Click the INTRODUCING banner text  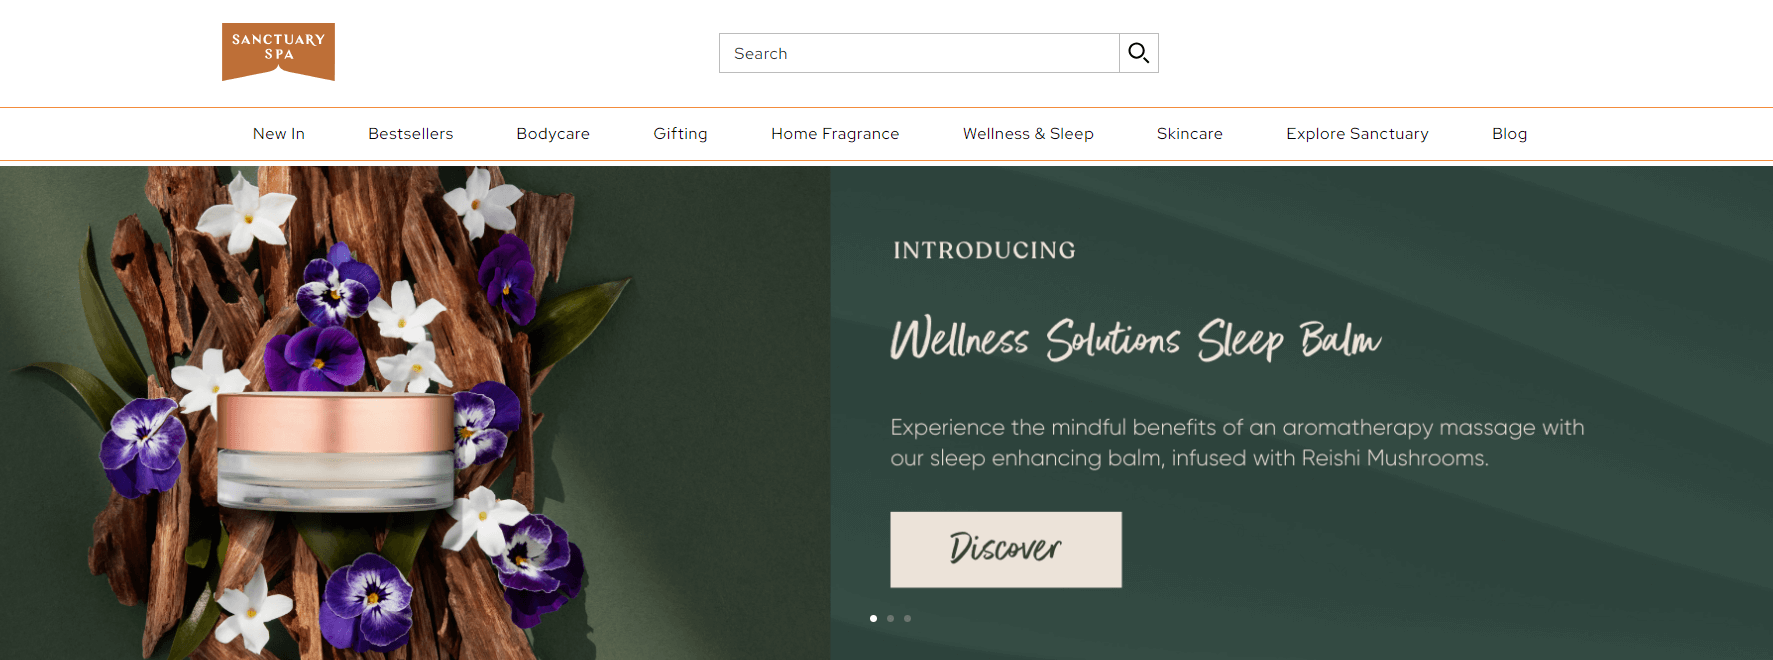click(x=984, y=250)
